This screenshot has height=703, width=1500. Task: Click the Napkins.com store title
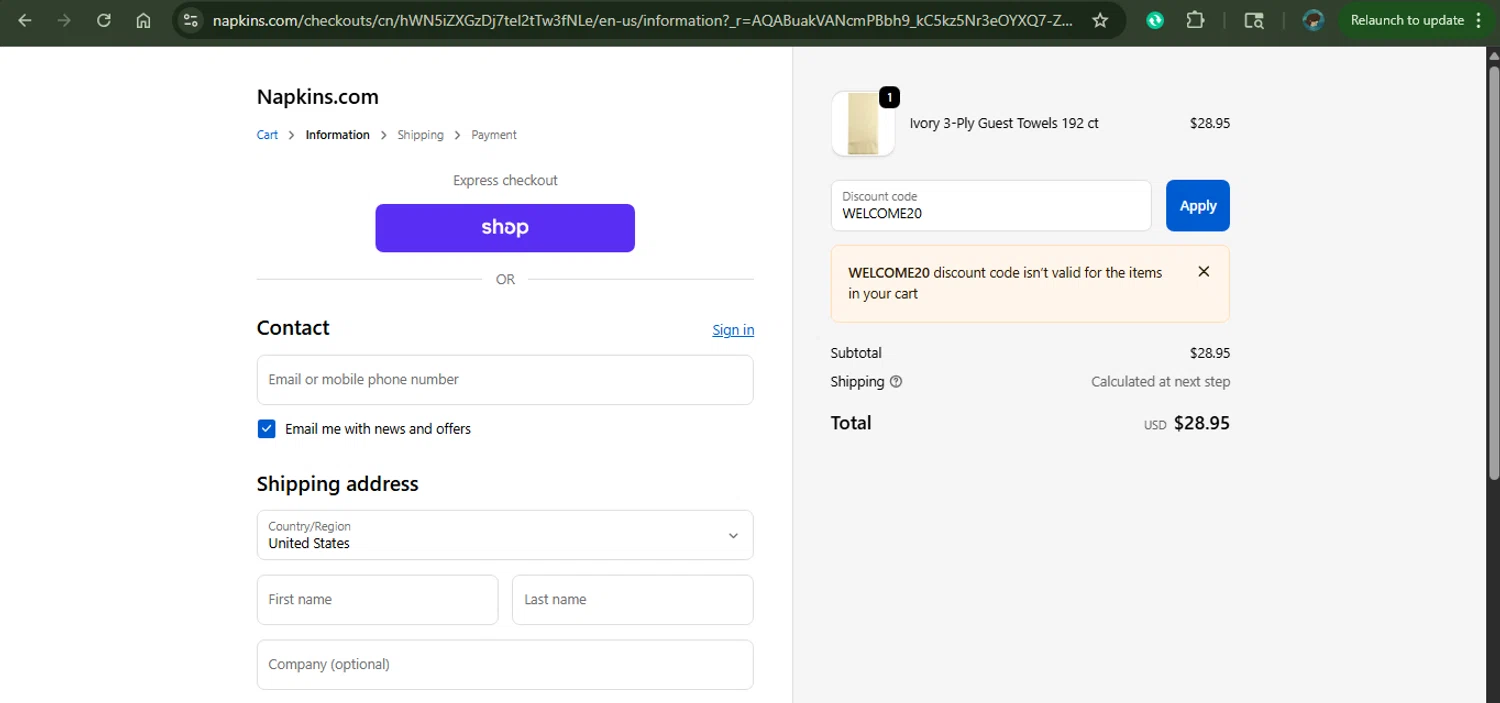click(318, 97)
